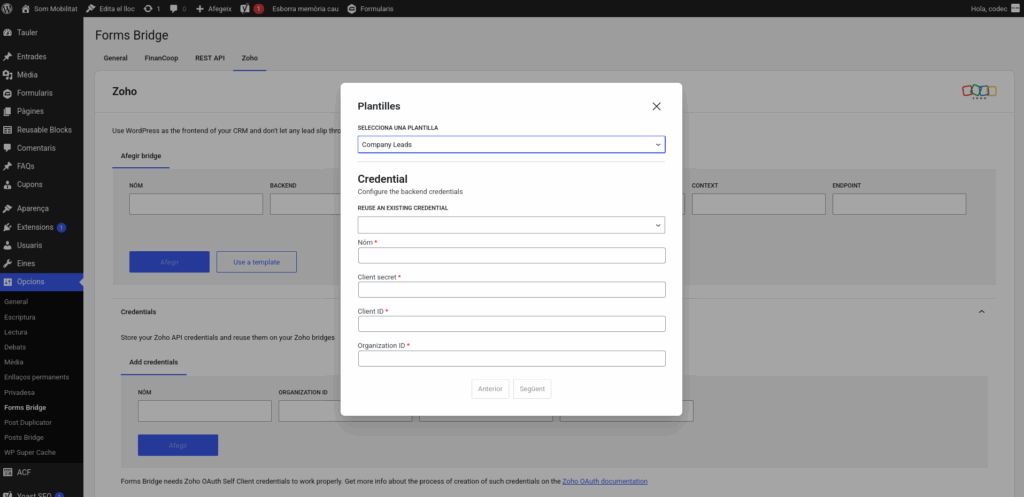Open Post Duplicator submenu item
The height and width of the screenshot is (497, 1024).
[x=28, y=423]
